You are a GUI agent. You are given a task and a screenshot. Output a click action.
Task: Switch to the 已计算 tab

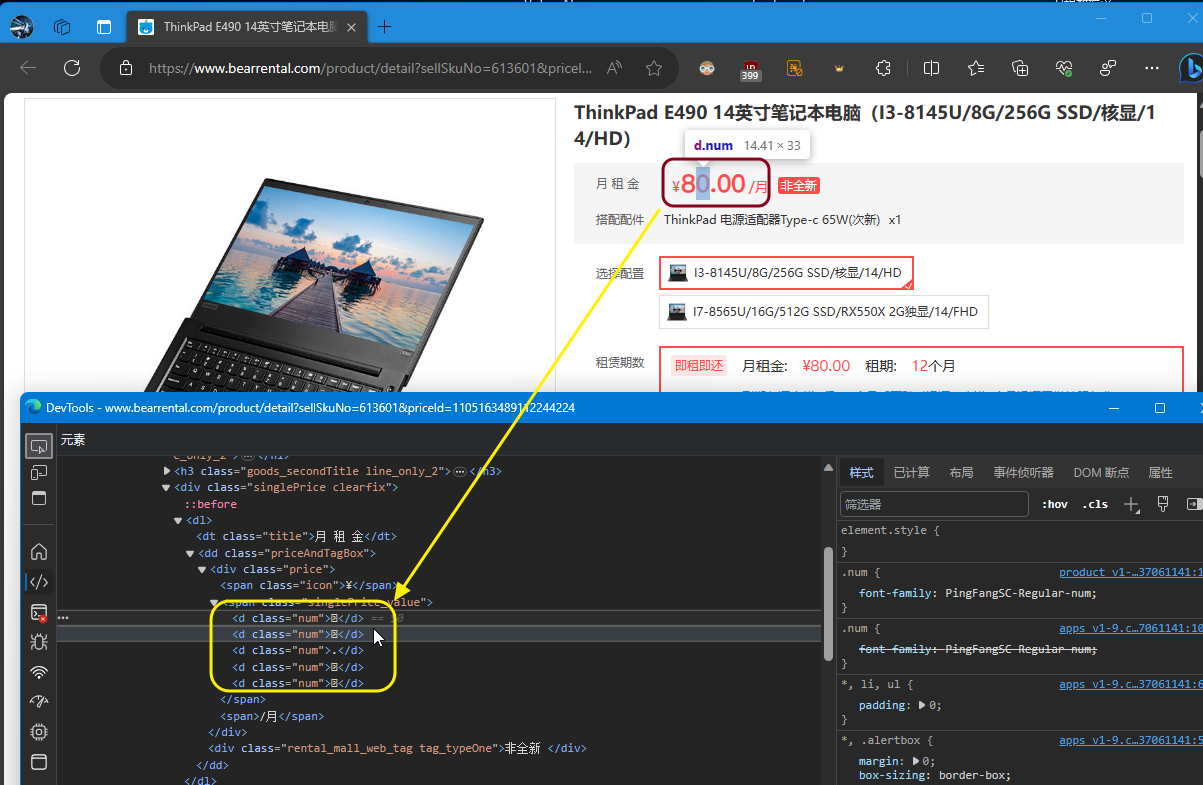911,473
